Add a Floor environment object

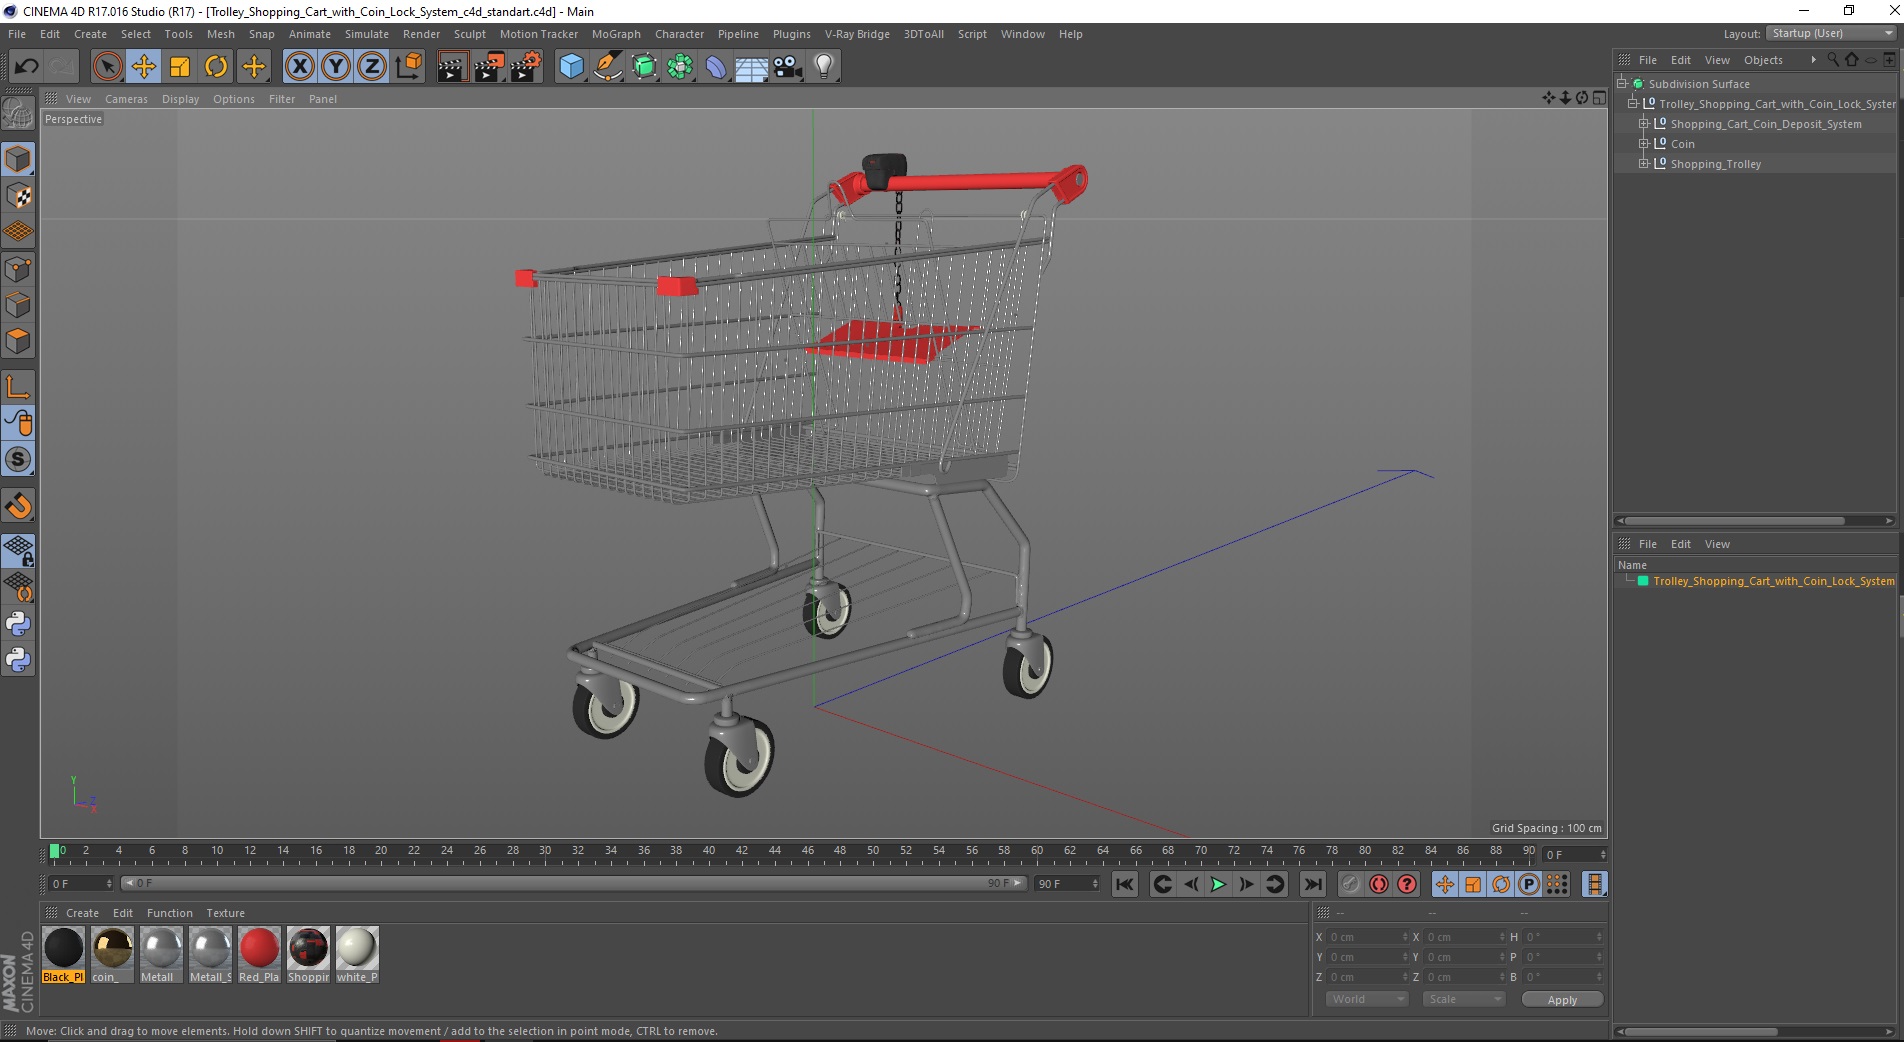click(752, 67)
